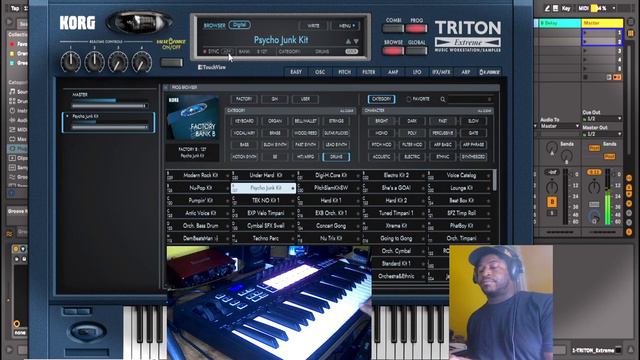Click the down arrow next to Psycho Junk Kit
The height and width of the screenshot is (360, 640).
356,41
